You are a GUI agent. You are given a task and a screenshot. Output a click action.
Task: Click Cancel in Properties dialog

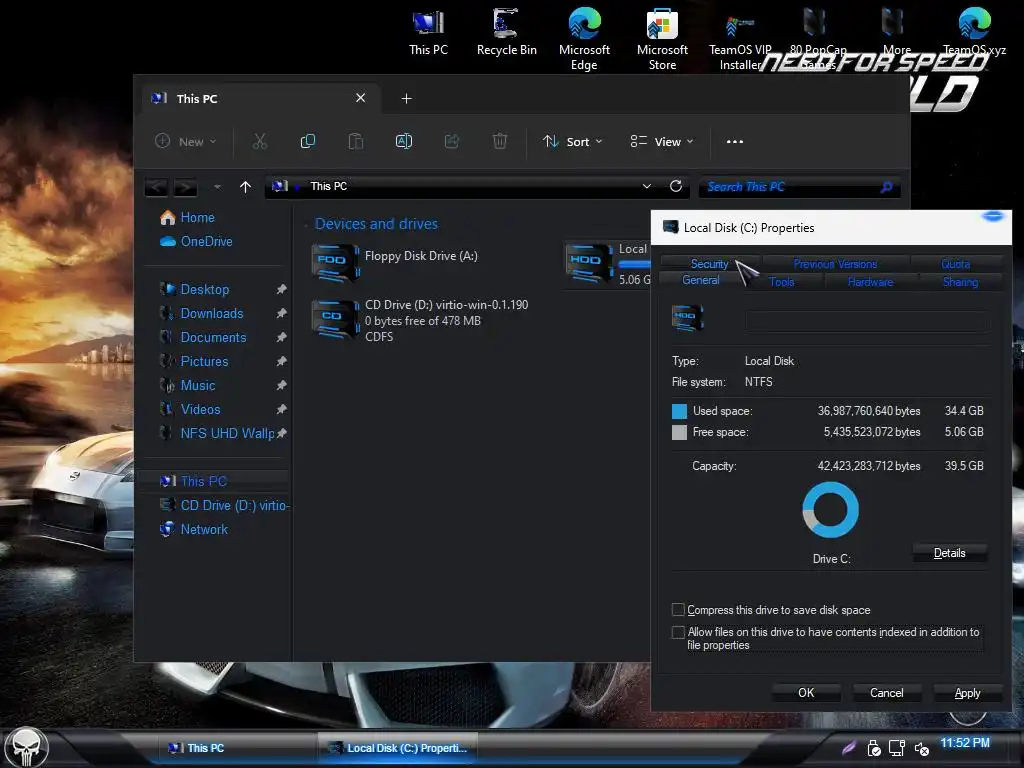(x=886, y=692)
